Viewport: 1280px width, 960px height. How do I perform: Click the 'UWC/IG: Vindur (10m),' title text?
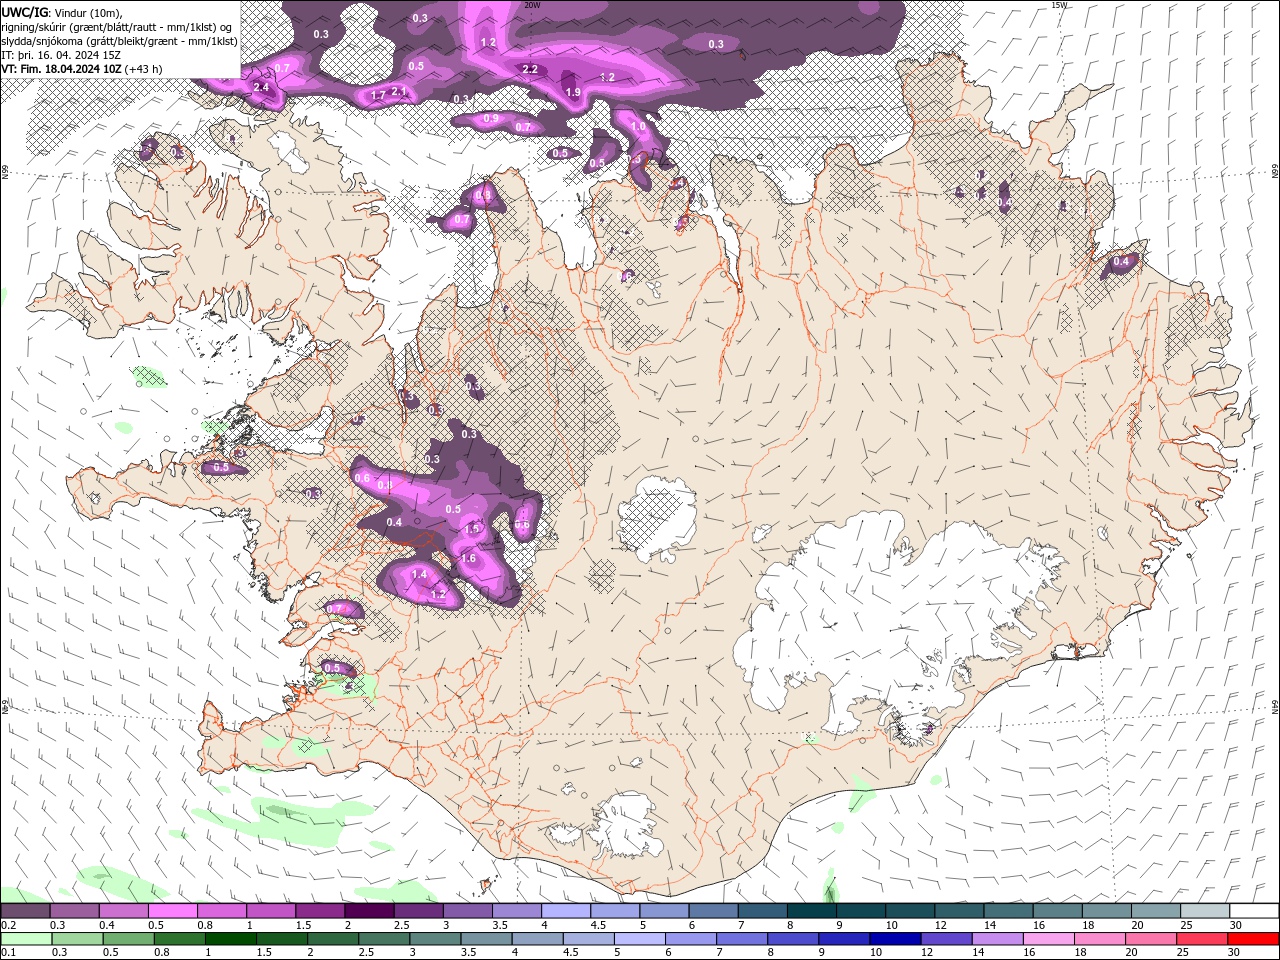[61, 12]
